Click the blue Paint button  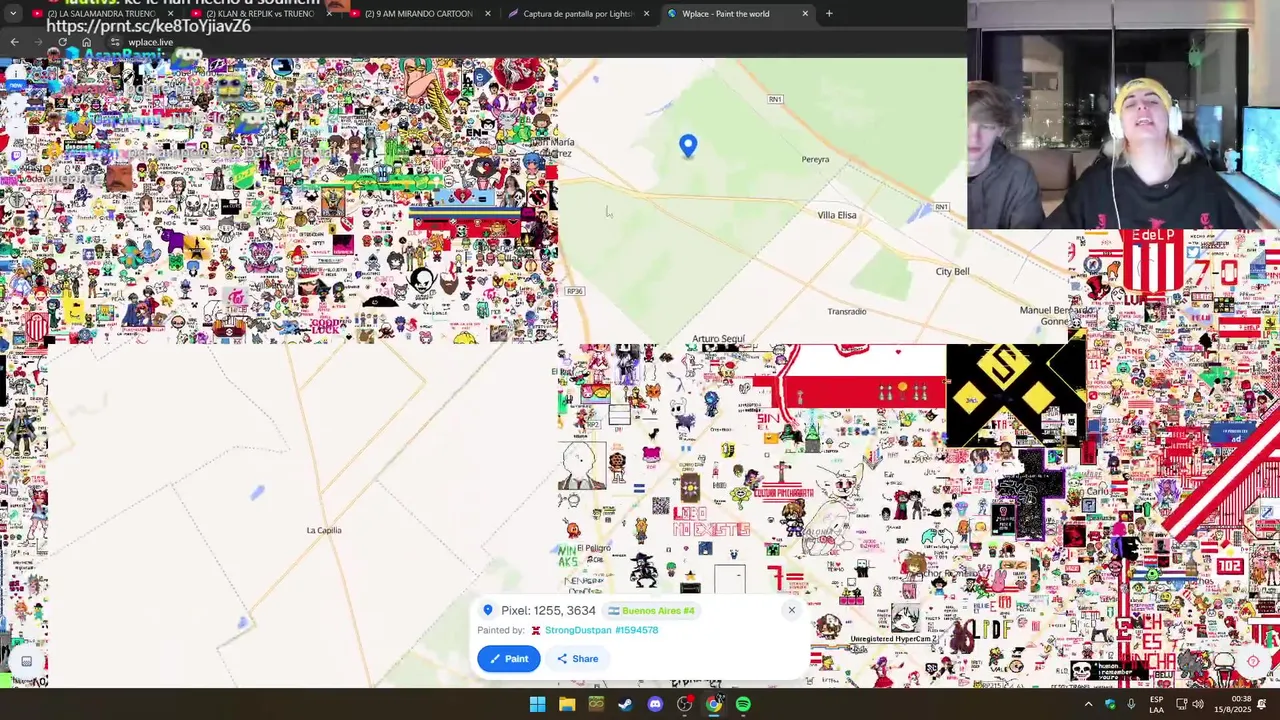pos(509,658)
